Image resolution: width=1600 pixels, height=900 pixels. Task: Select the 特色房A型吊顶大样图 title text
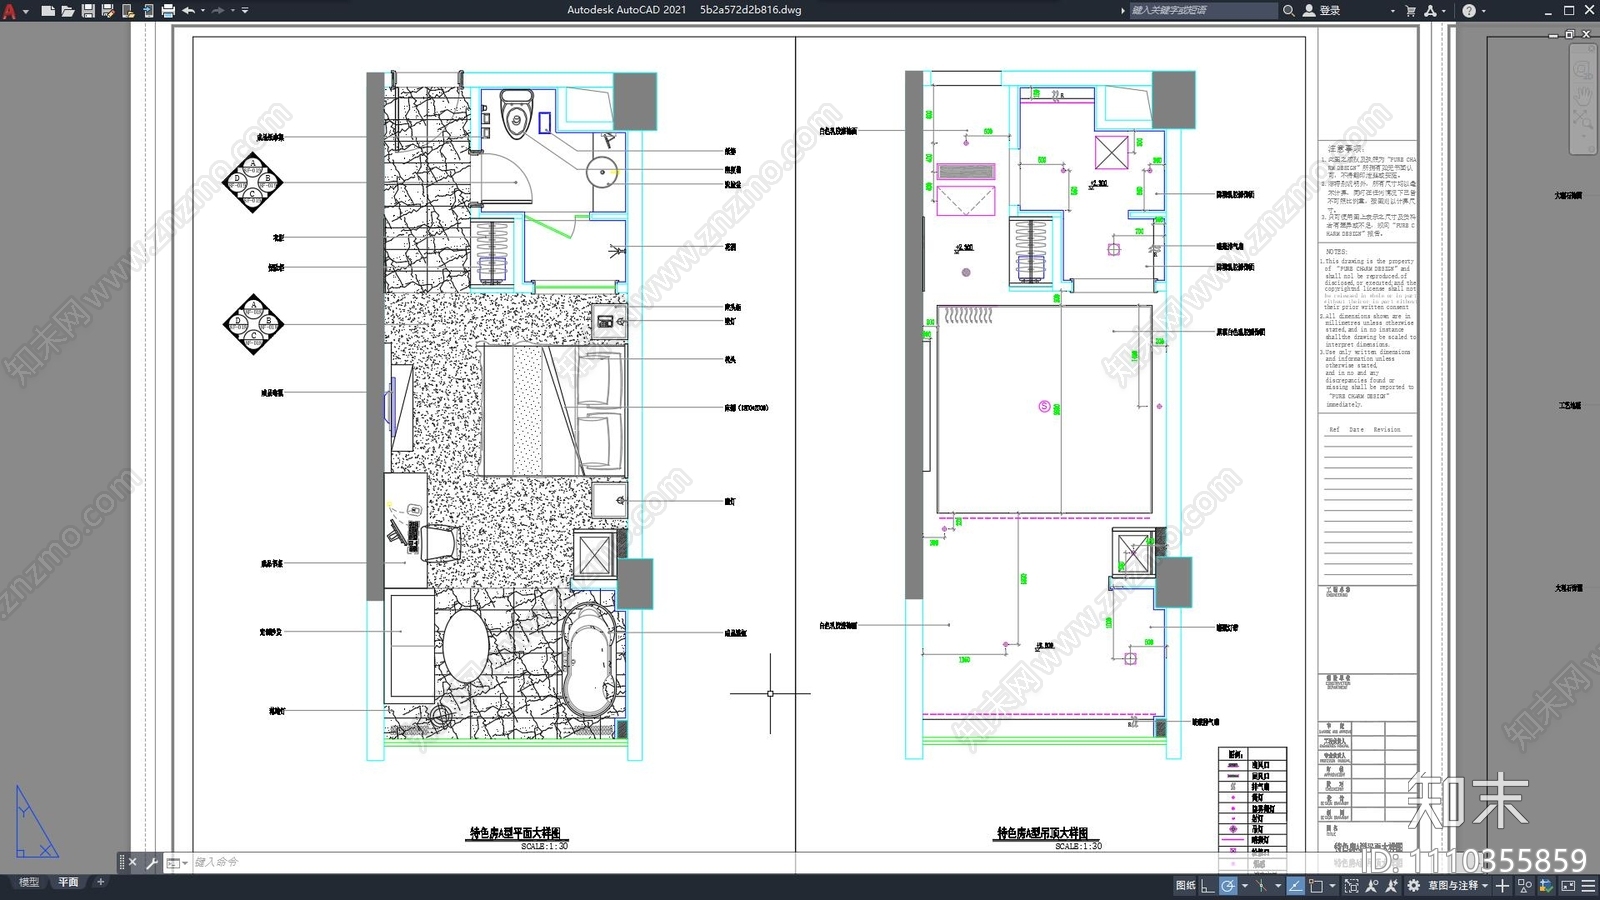[1042, 833]
